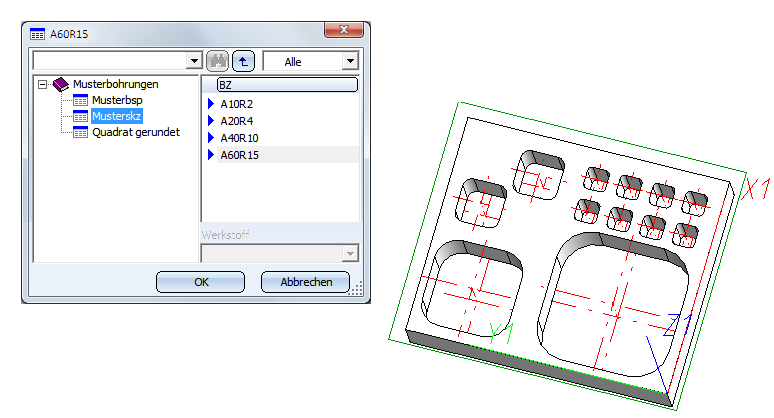The image size is (774, 418).
Task: Click the Quadrat gerundet table icon
Action: (x=80, y=132)
